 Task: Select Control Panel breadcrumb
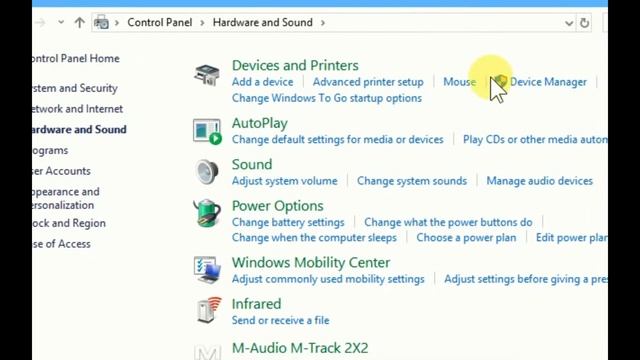[x=160, y=22]
